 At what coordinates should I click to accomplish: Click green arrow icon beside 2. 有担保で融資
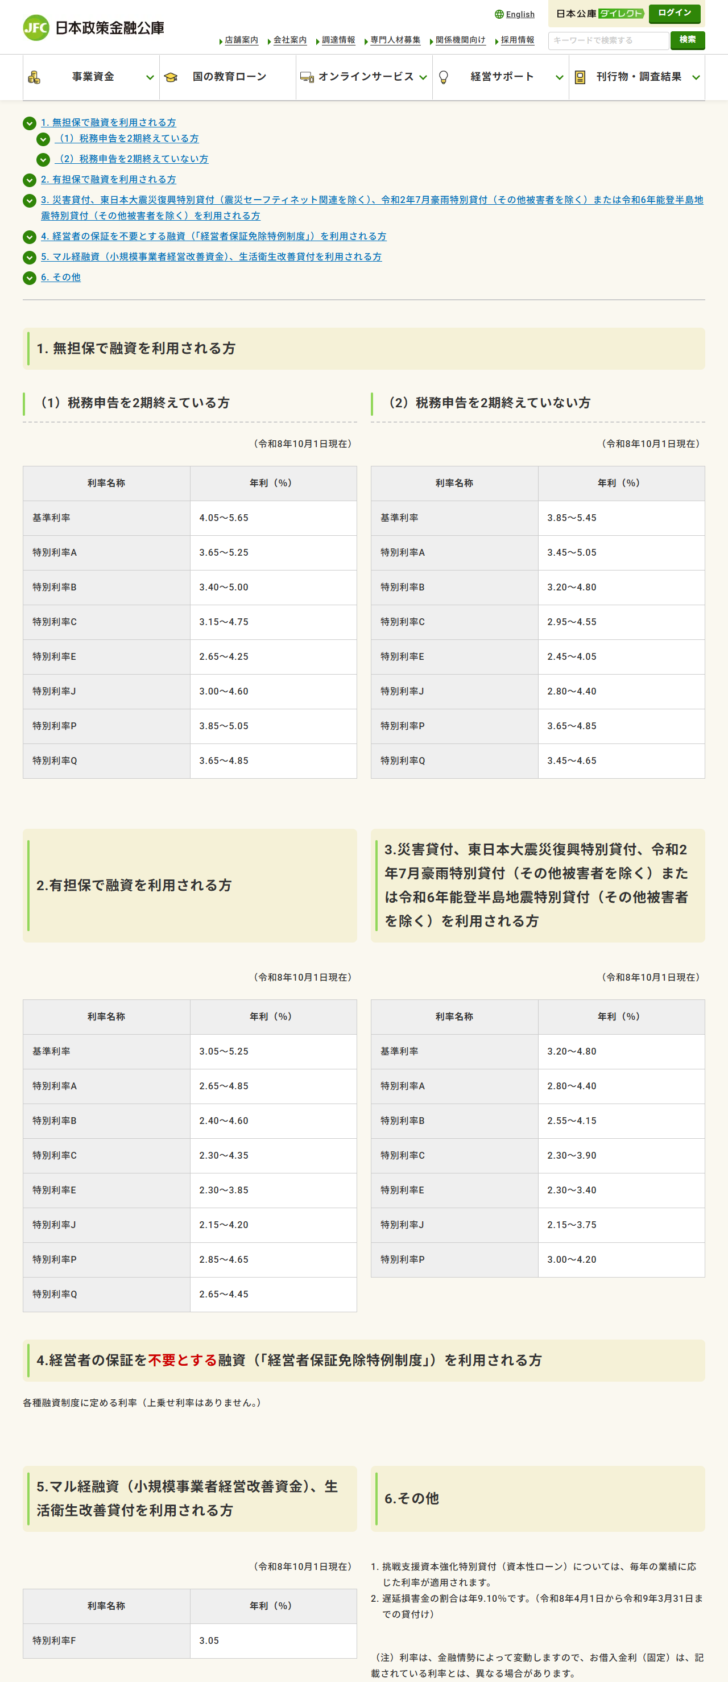point(30,180)
